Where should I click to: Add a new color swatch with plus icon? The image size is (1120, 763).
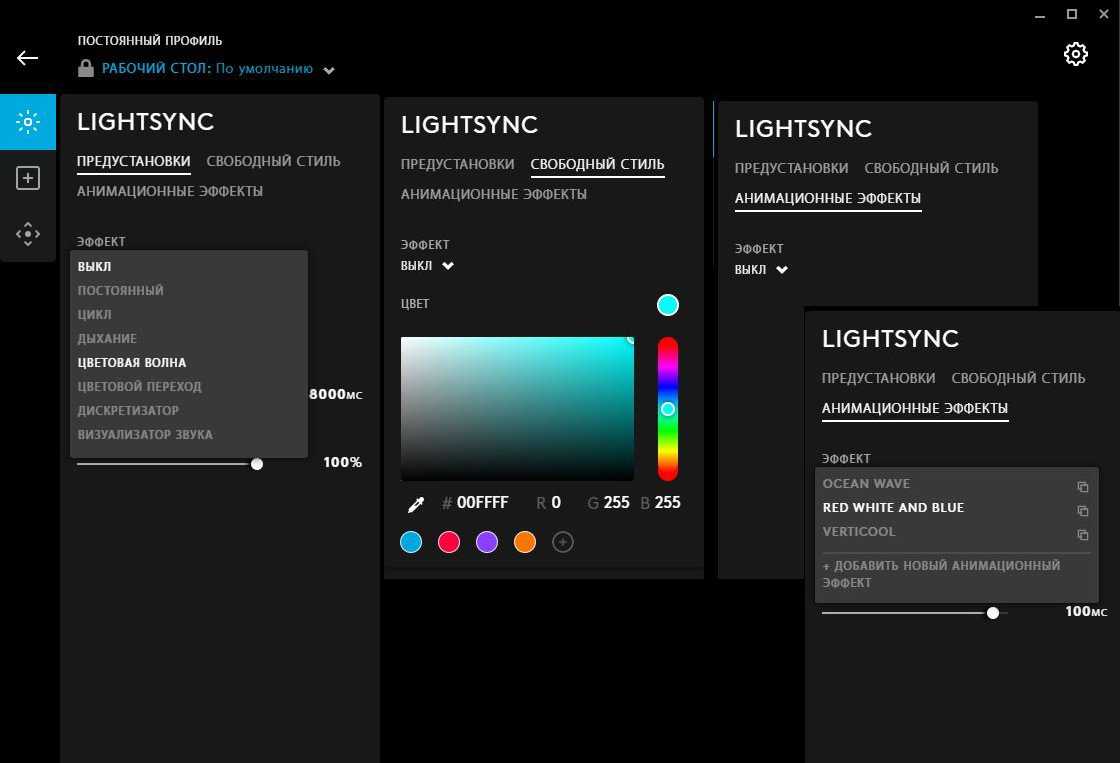click(563, 542)
